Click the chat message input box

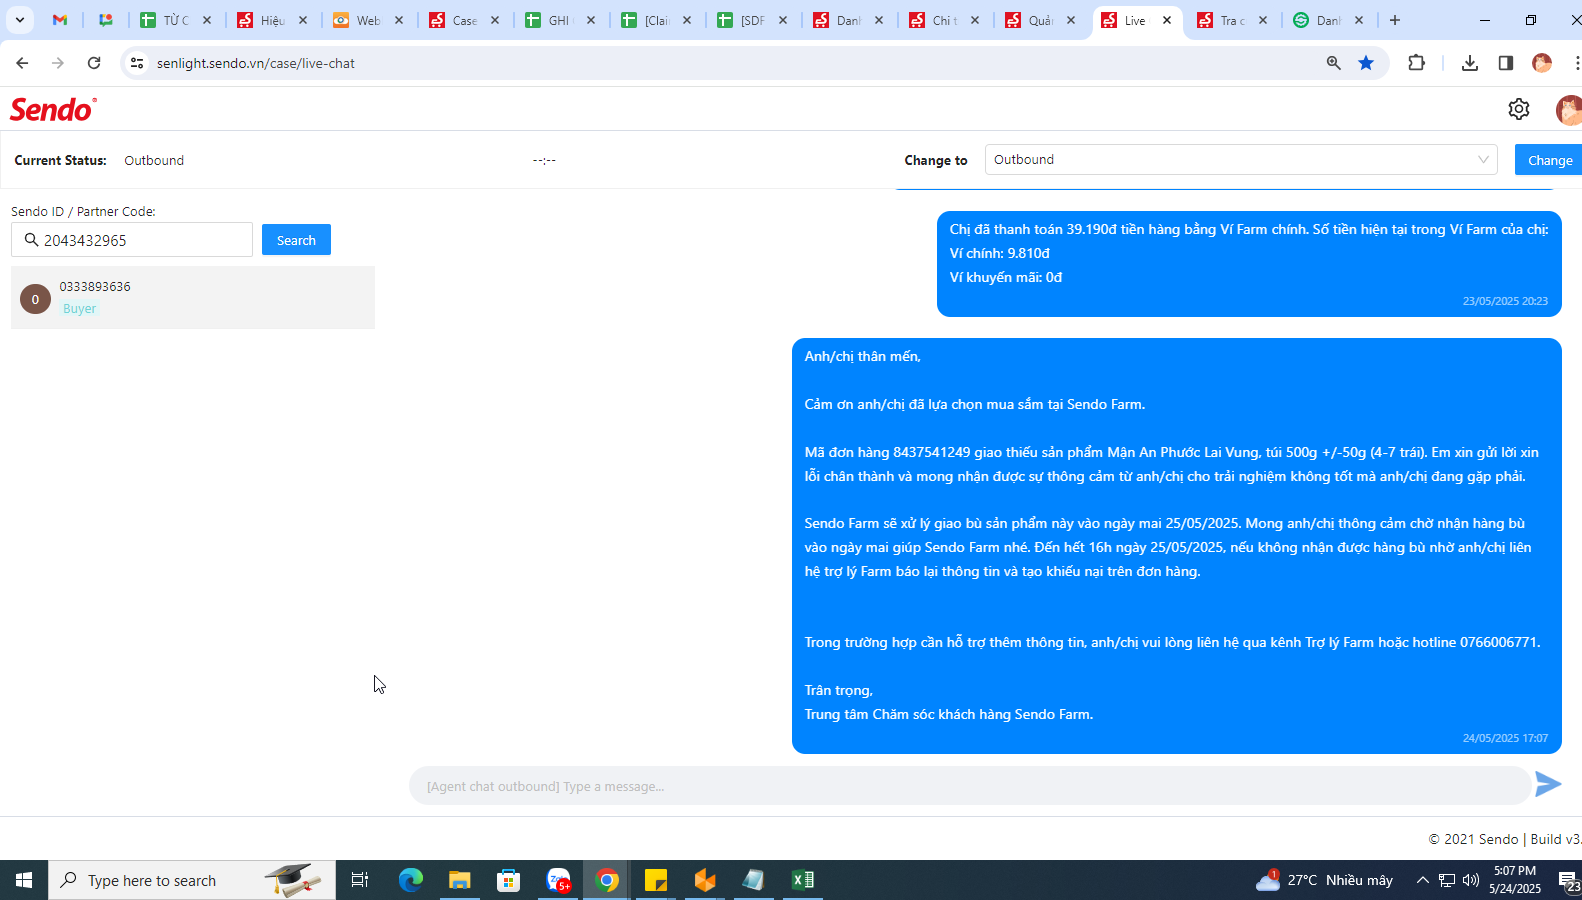coord(969,786)
